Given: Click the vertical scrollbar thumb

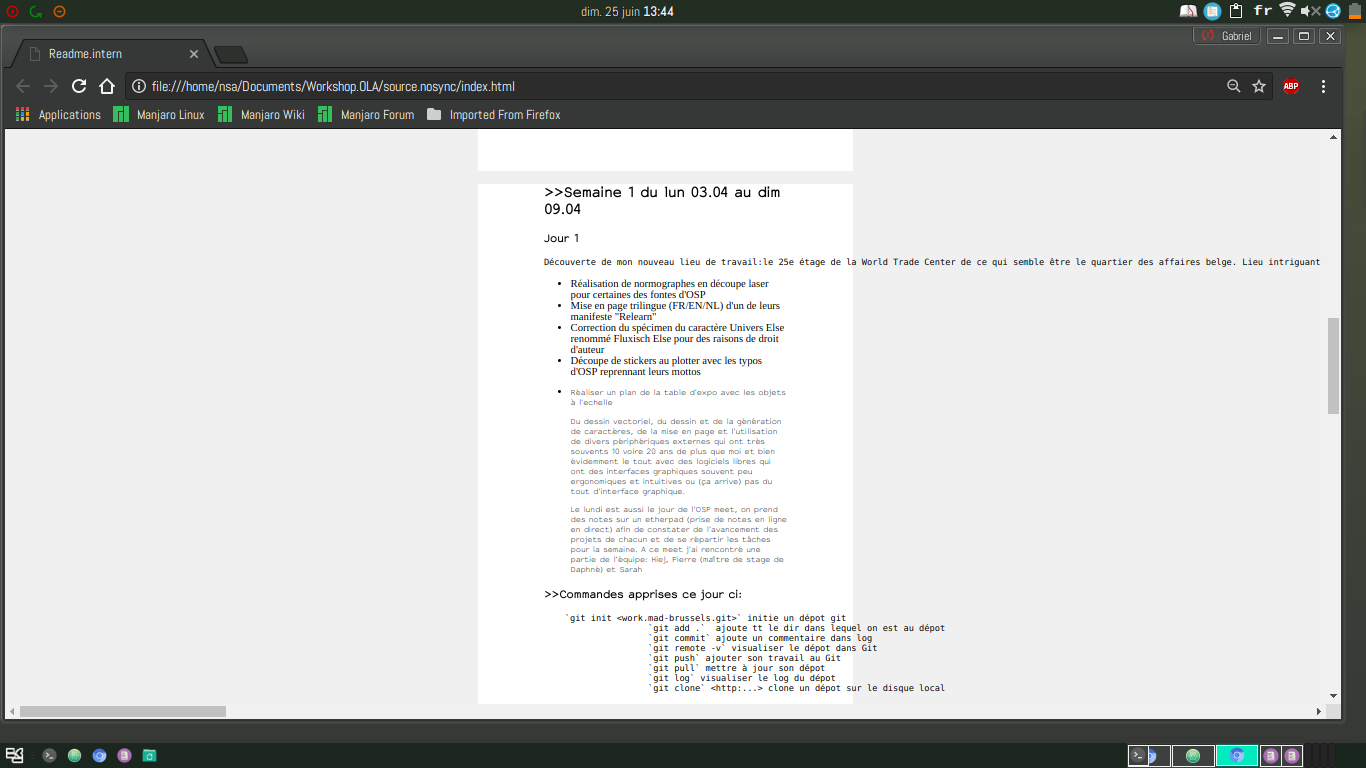Looking at the screenshot, I should tap(1333, 366).
